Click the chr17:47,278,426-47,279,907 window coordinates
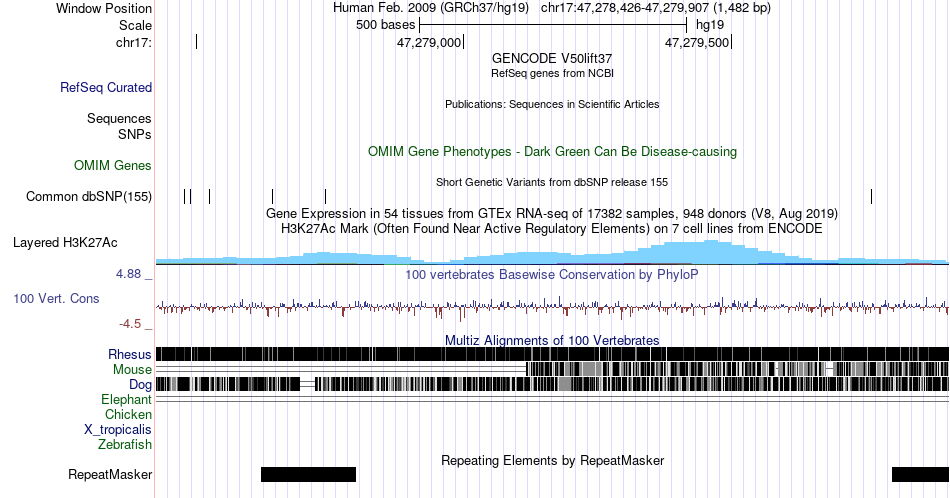Viewport: 950px width, 498px height. (x=656, y=8)
